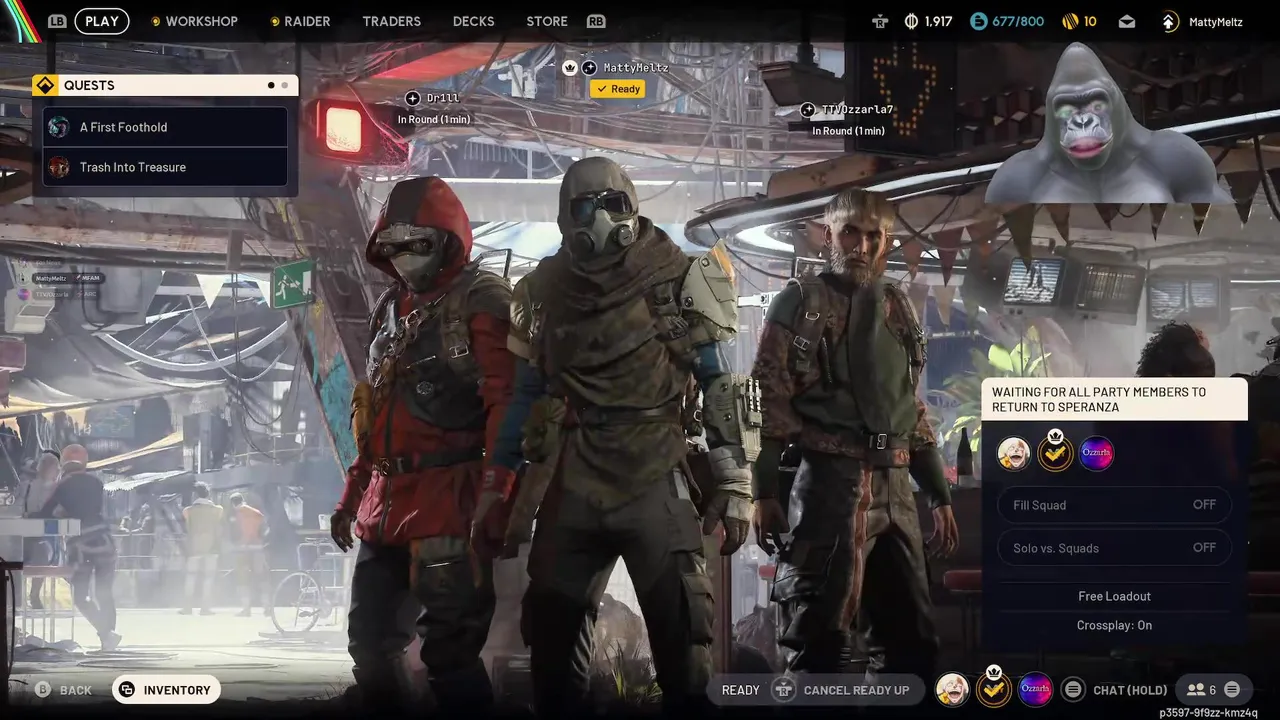Screen dimensions: 1280x720
Task: Click the laughing avatar in the bottom bar
Action: click(x=952, y=689)
